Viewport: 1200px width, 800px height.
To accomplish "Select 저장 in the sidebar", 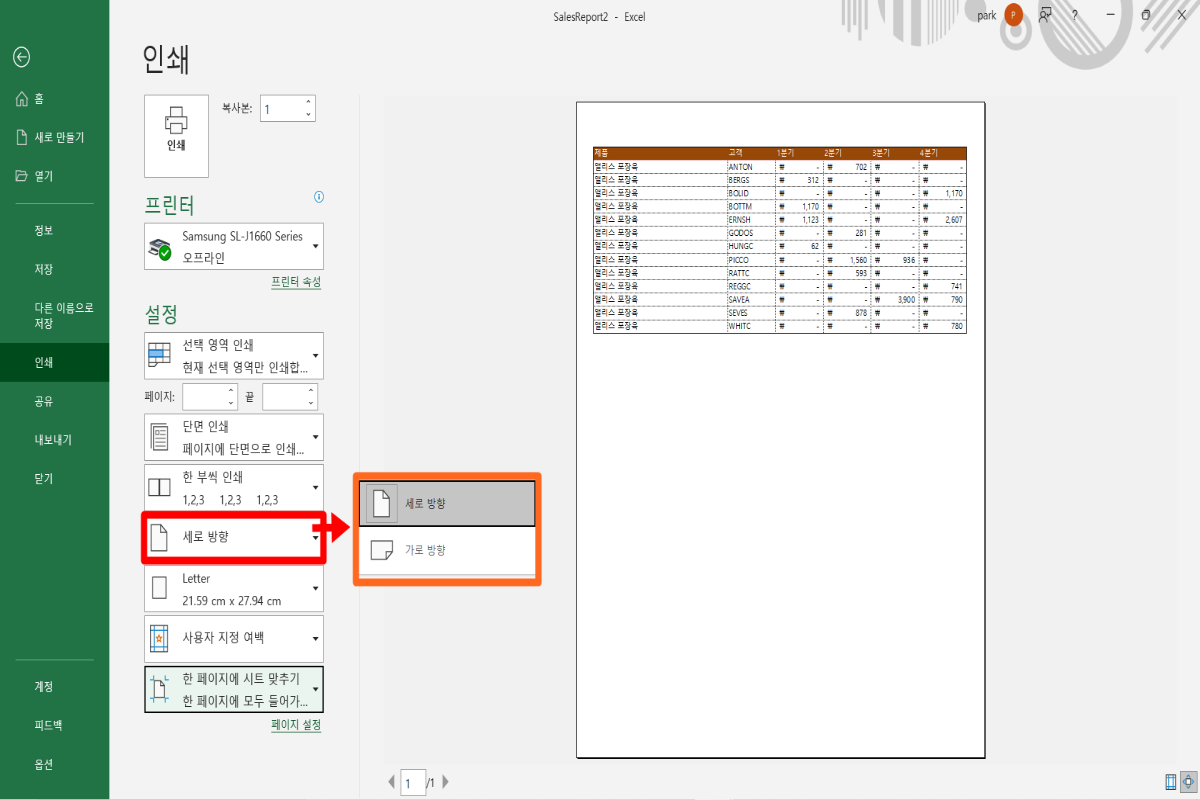I will 54,269.
